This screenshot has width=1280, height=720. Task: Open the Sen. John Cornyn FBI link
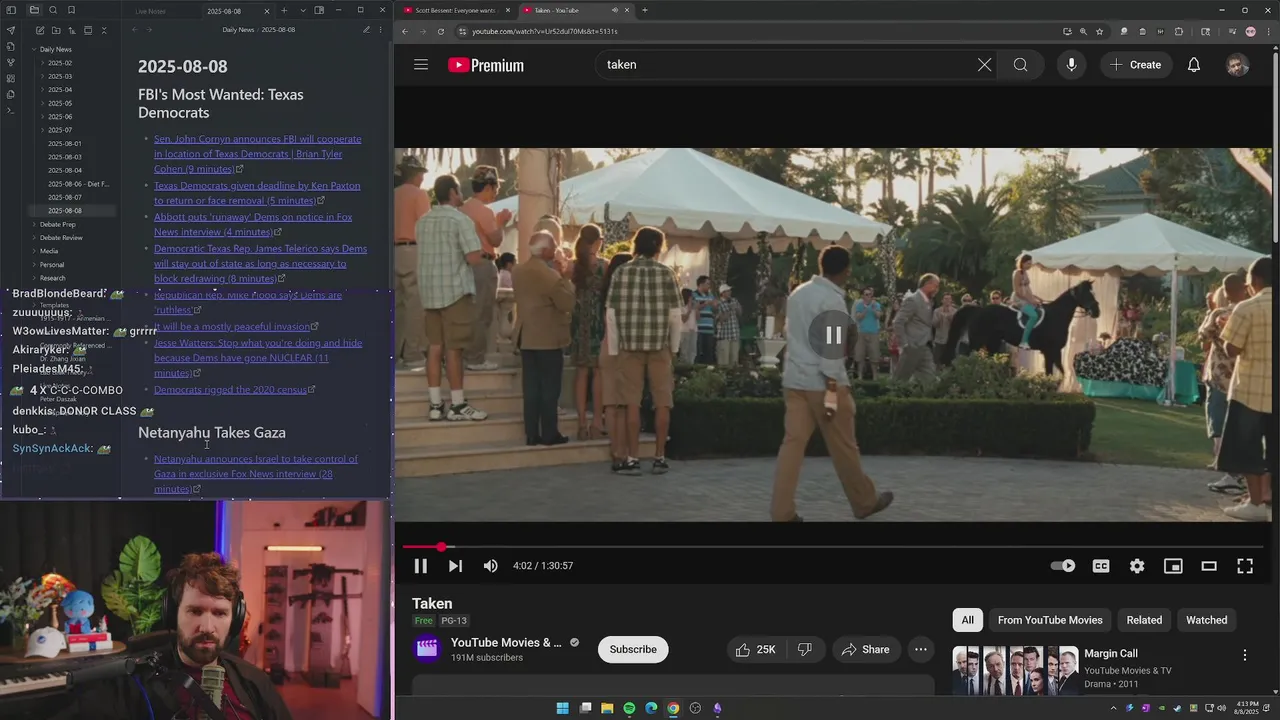click(x=257, y=154)
